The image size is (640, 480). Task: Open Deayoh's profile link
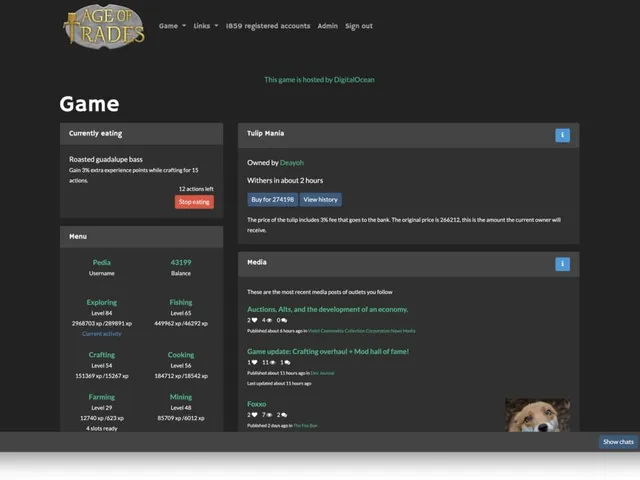[291, 162]
